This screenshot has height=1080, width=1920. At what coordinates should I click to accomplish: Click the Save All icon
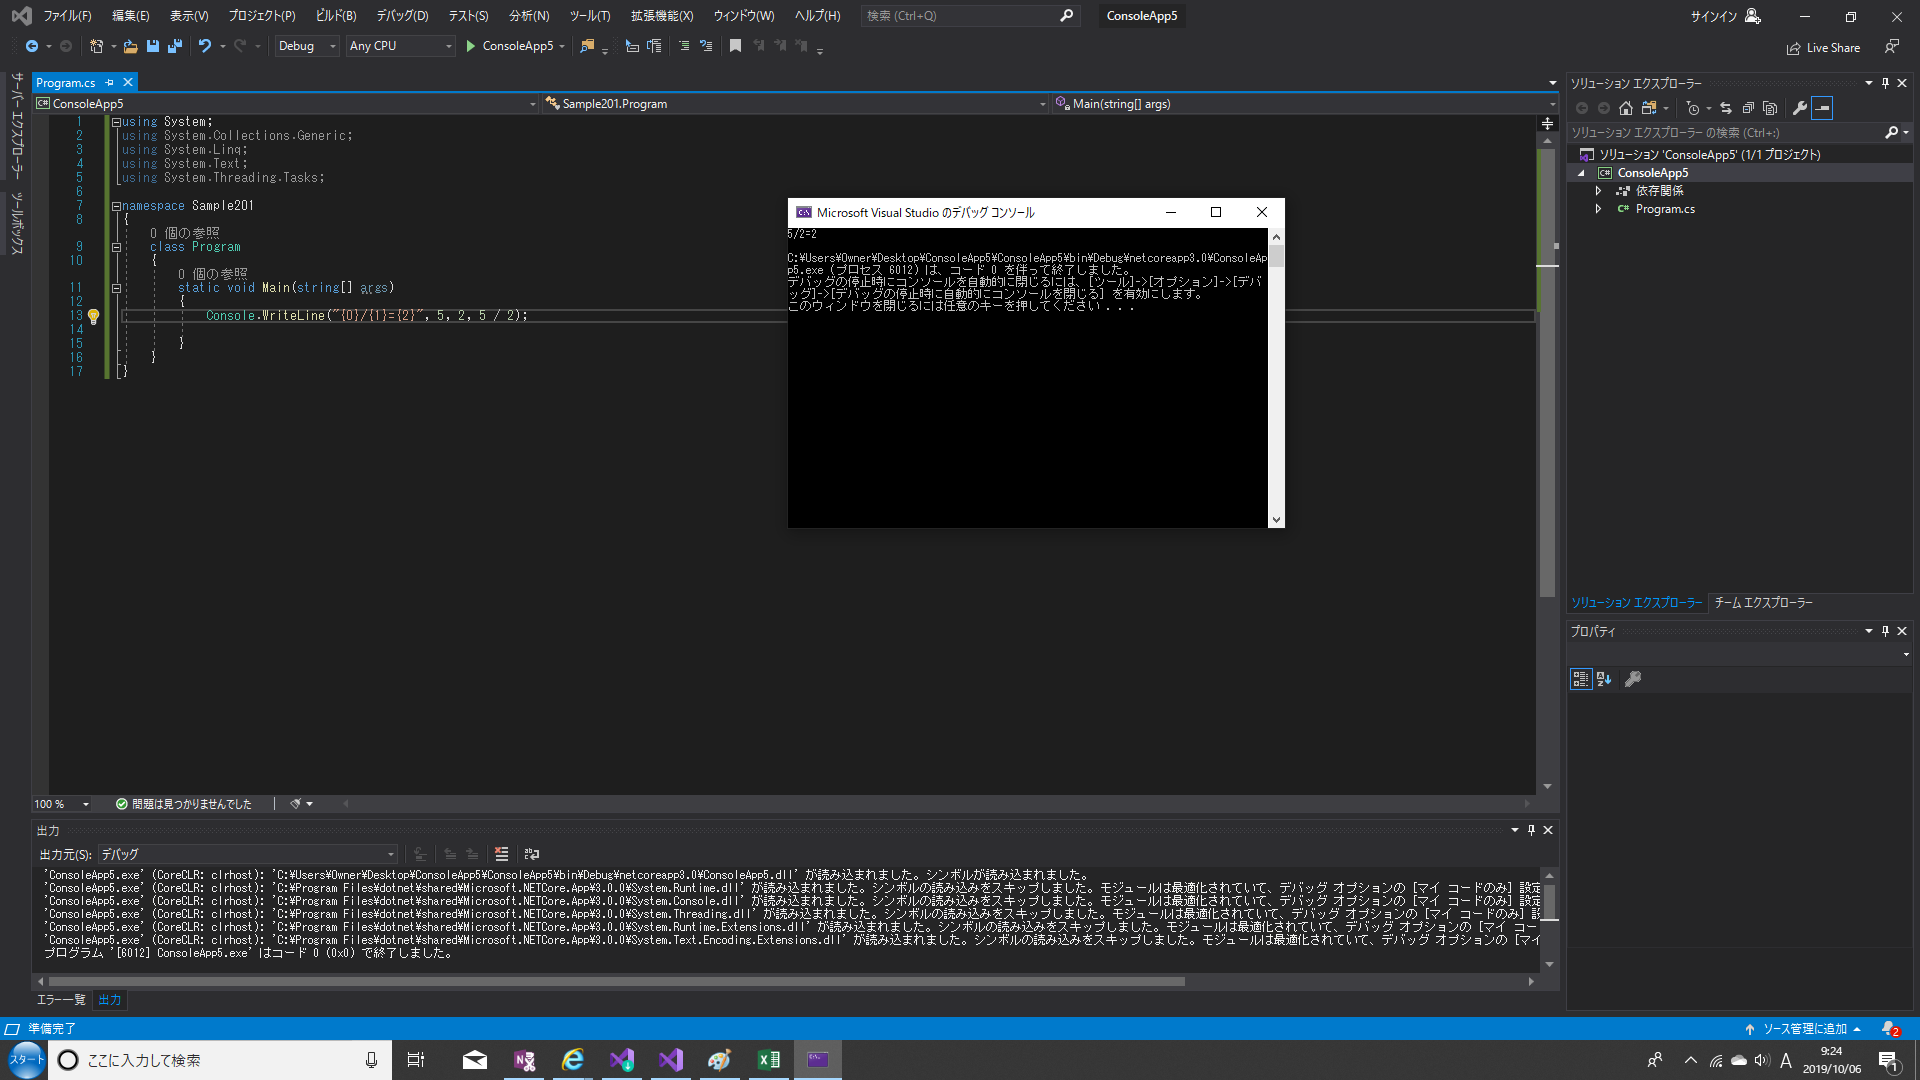click(x=175, y=46)
